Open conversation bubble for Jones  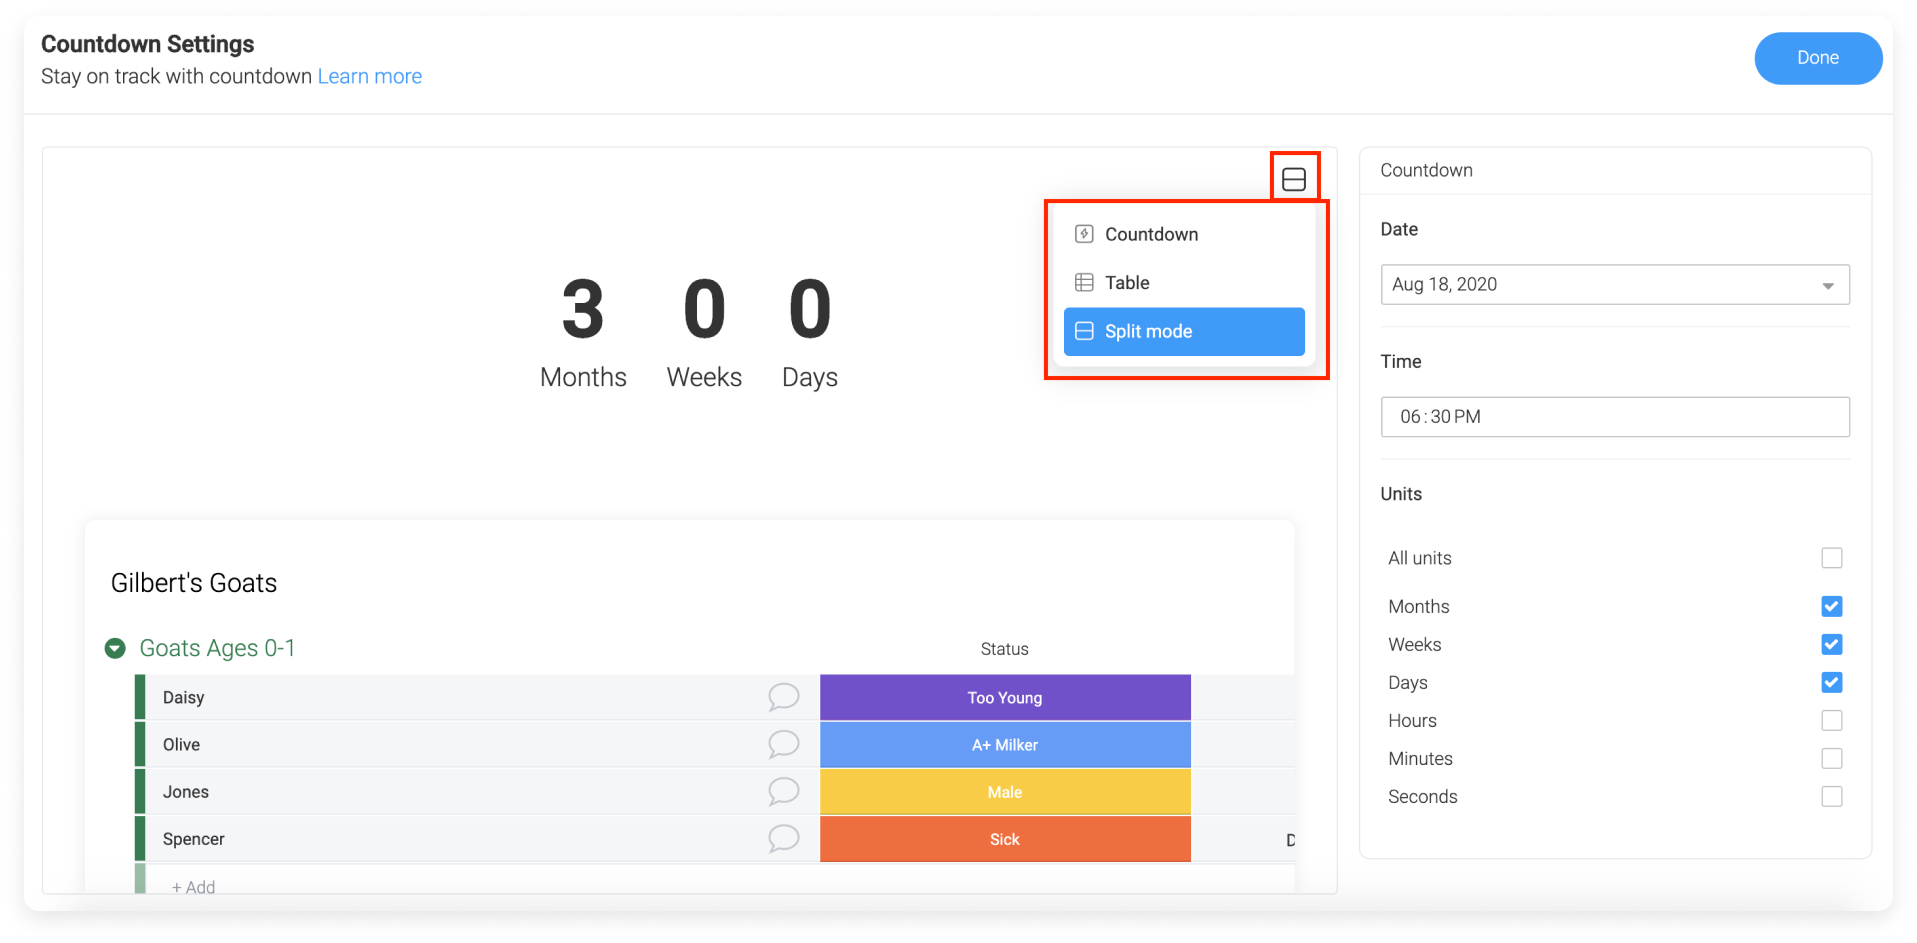[783, 791]
